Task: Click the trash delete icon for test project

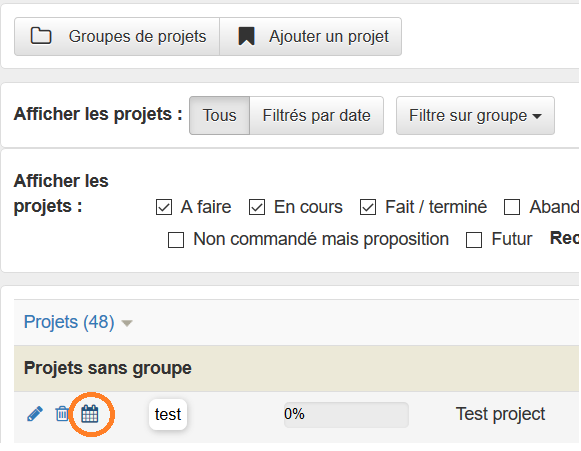Action: coord(62,414)
